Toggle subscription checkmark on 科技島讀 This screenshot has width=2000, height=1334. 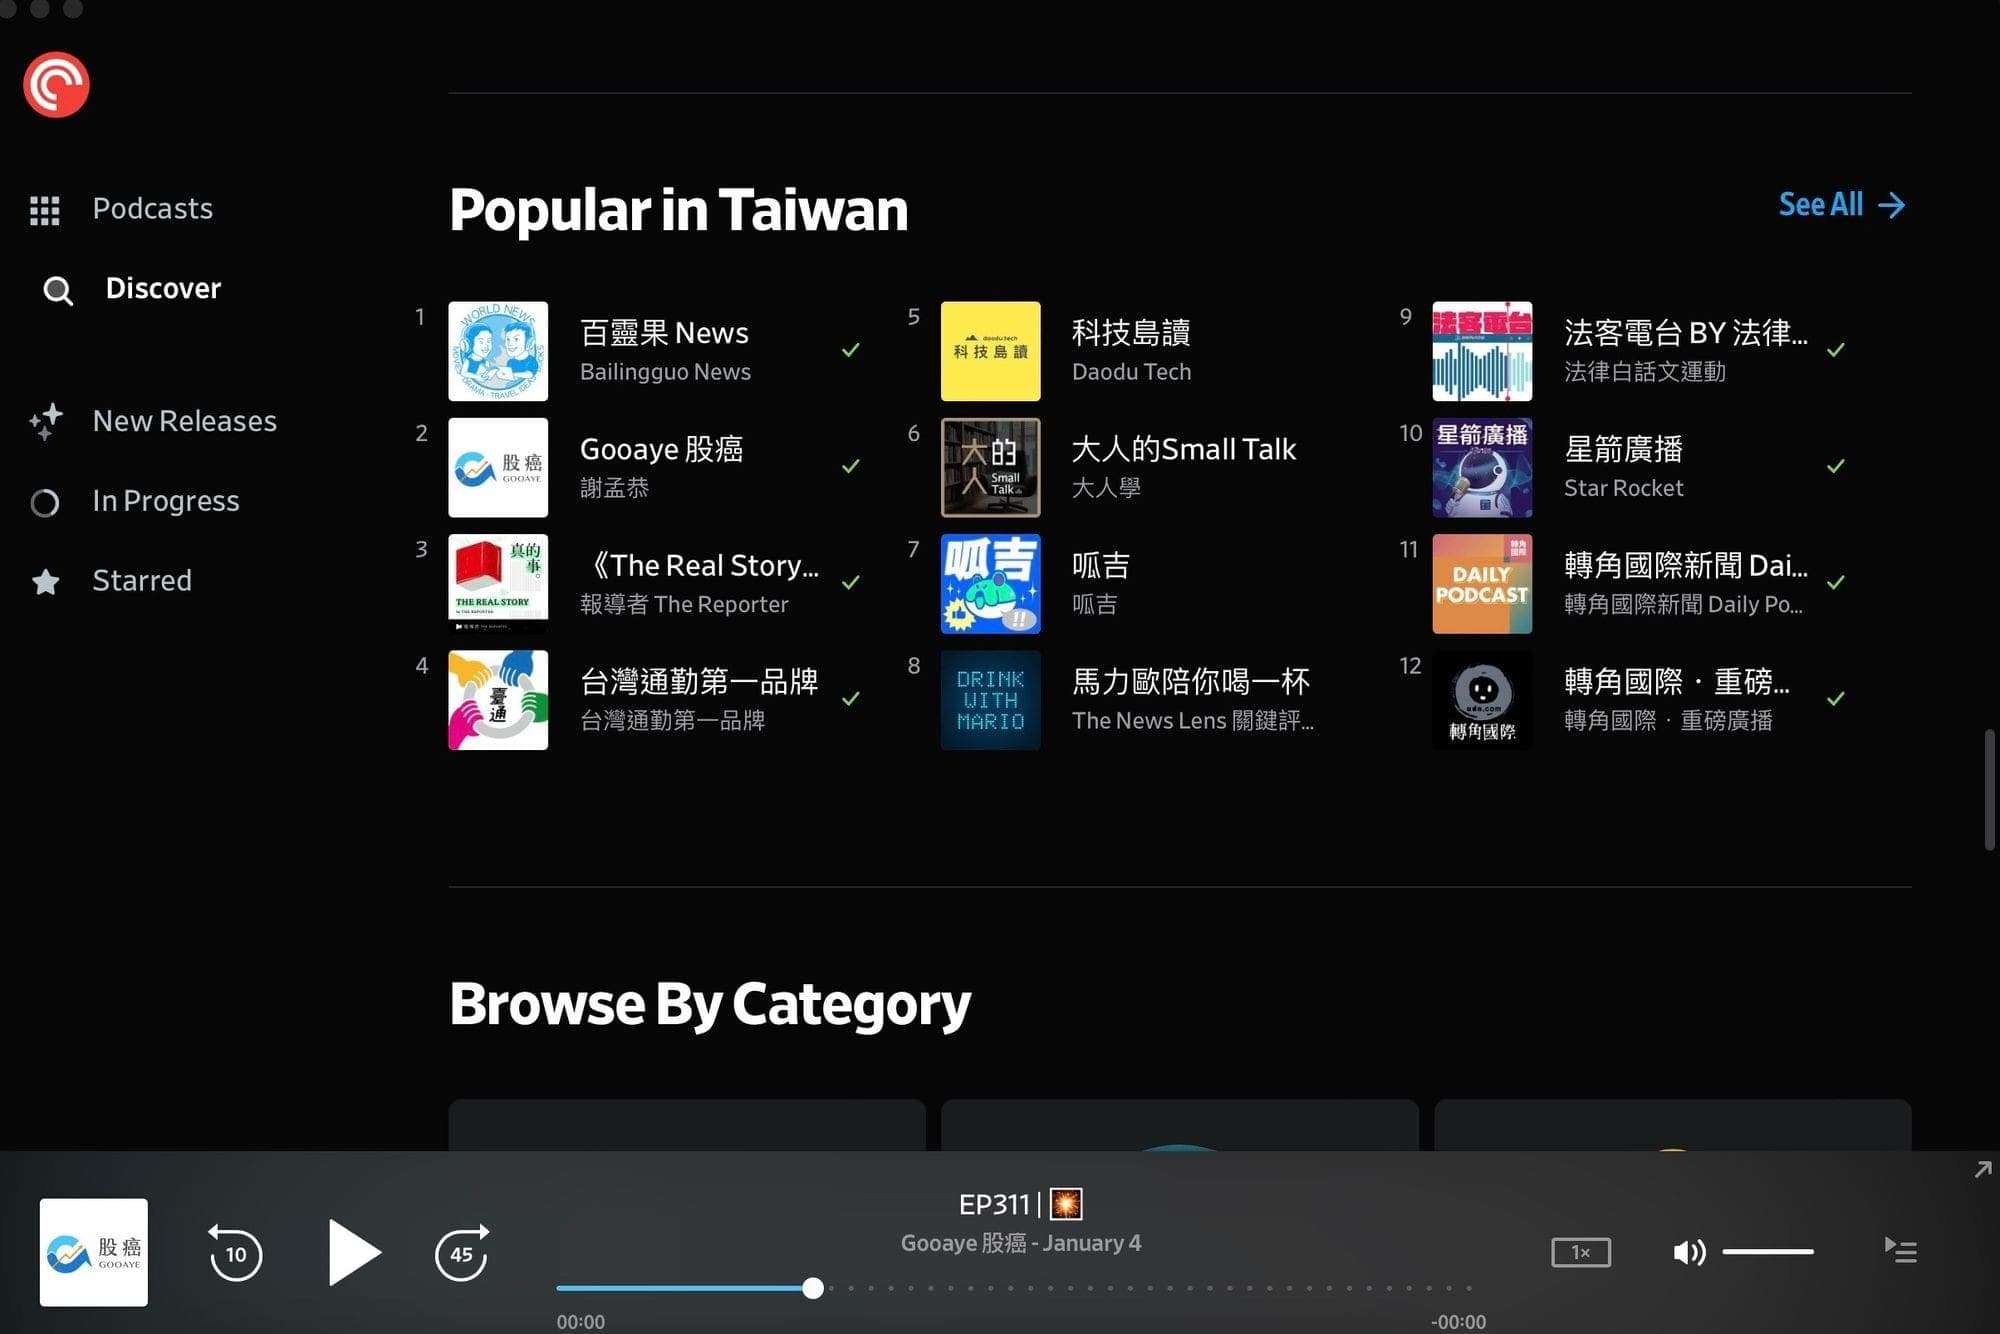(x=1344, y=349)
